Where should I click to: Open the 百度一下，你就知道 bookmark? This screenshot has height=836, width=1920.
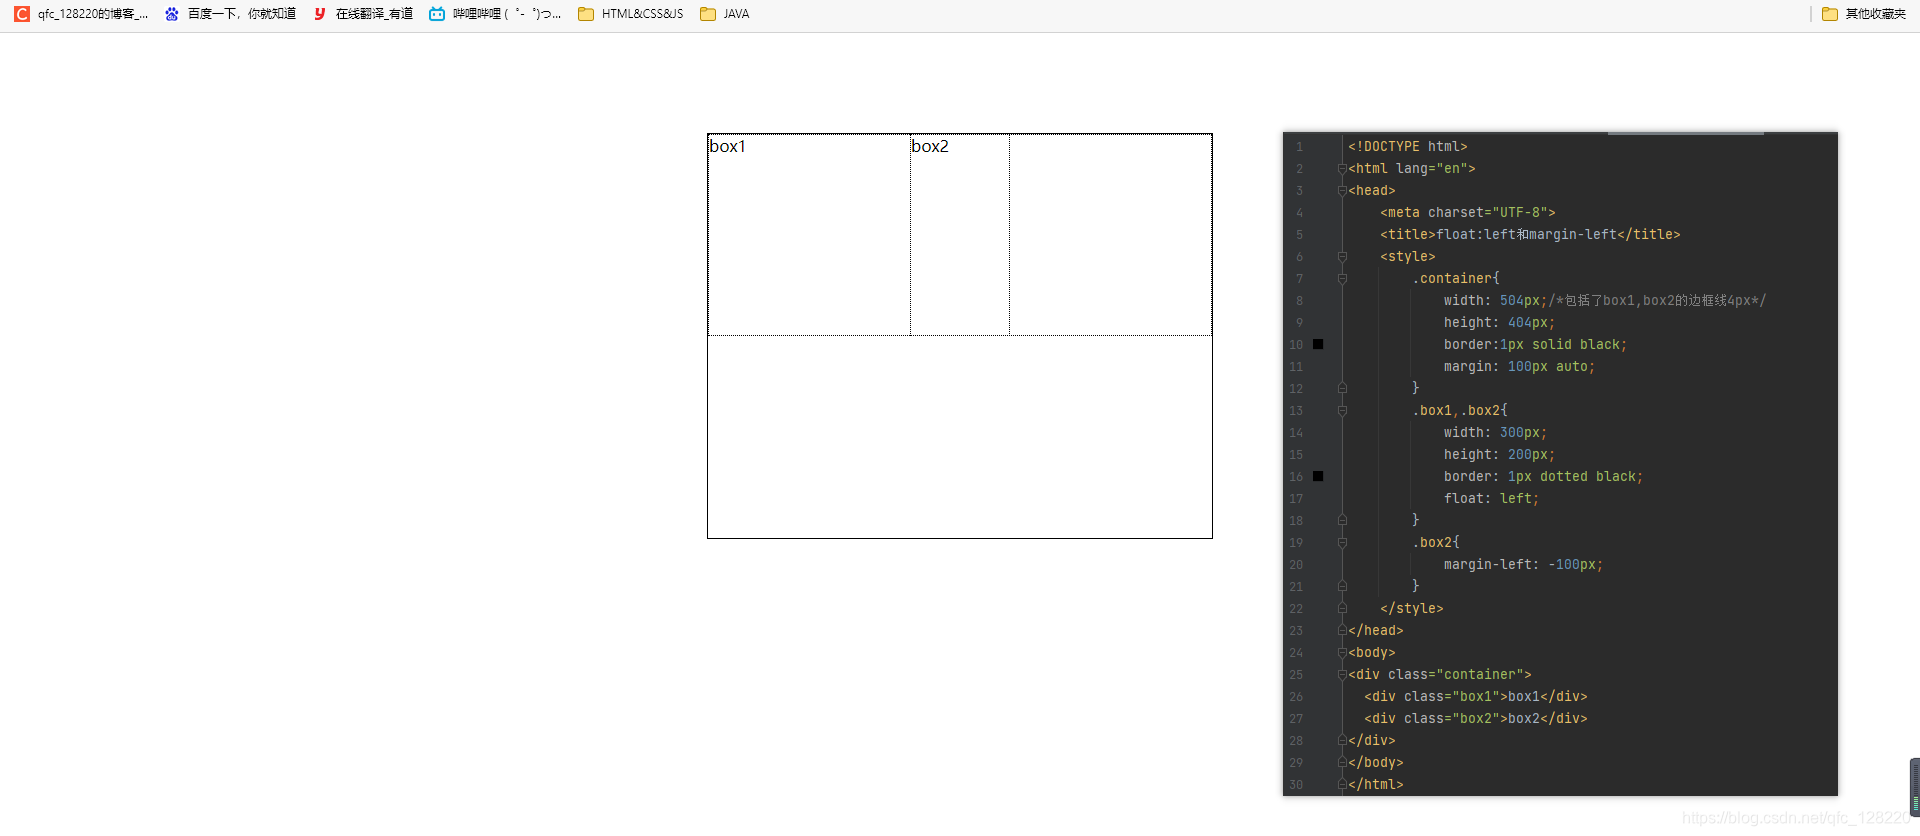click(x=231, y=14)
